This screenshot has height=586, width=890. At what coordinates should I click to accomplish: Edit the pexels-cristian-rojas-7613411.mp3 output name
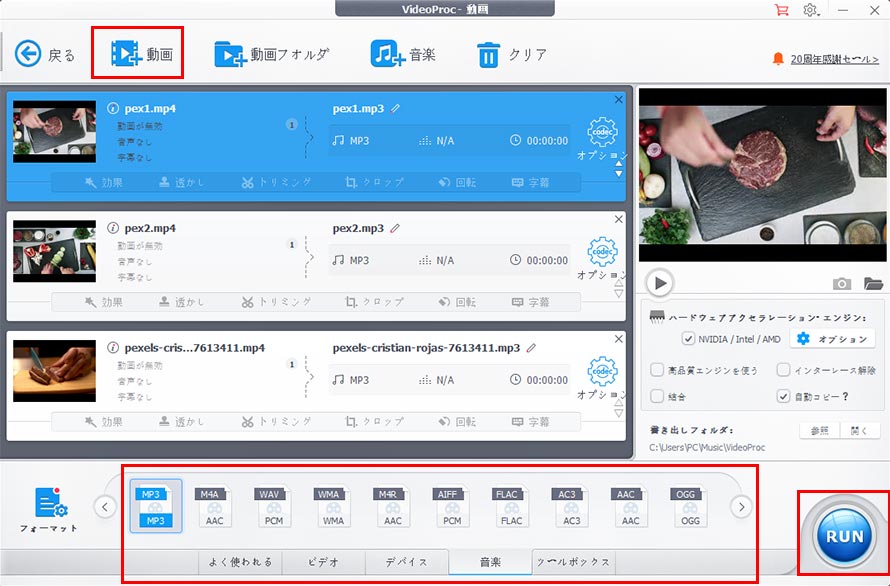pos(531,348)
